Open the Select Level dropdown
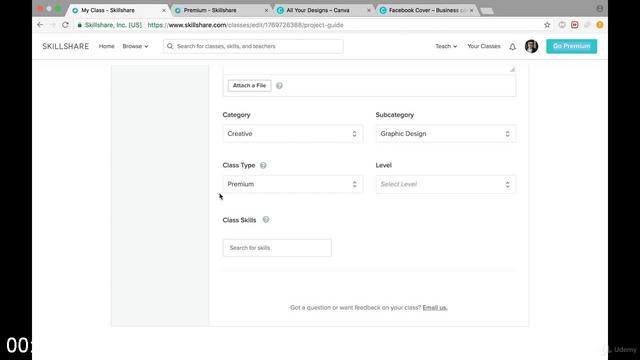Viewport: 640px width, 360px height. point(446,184)
